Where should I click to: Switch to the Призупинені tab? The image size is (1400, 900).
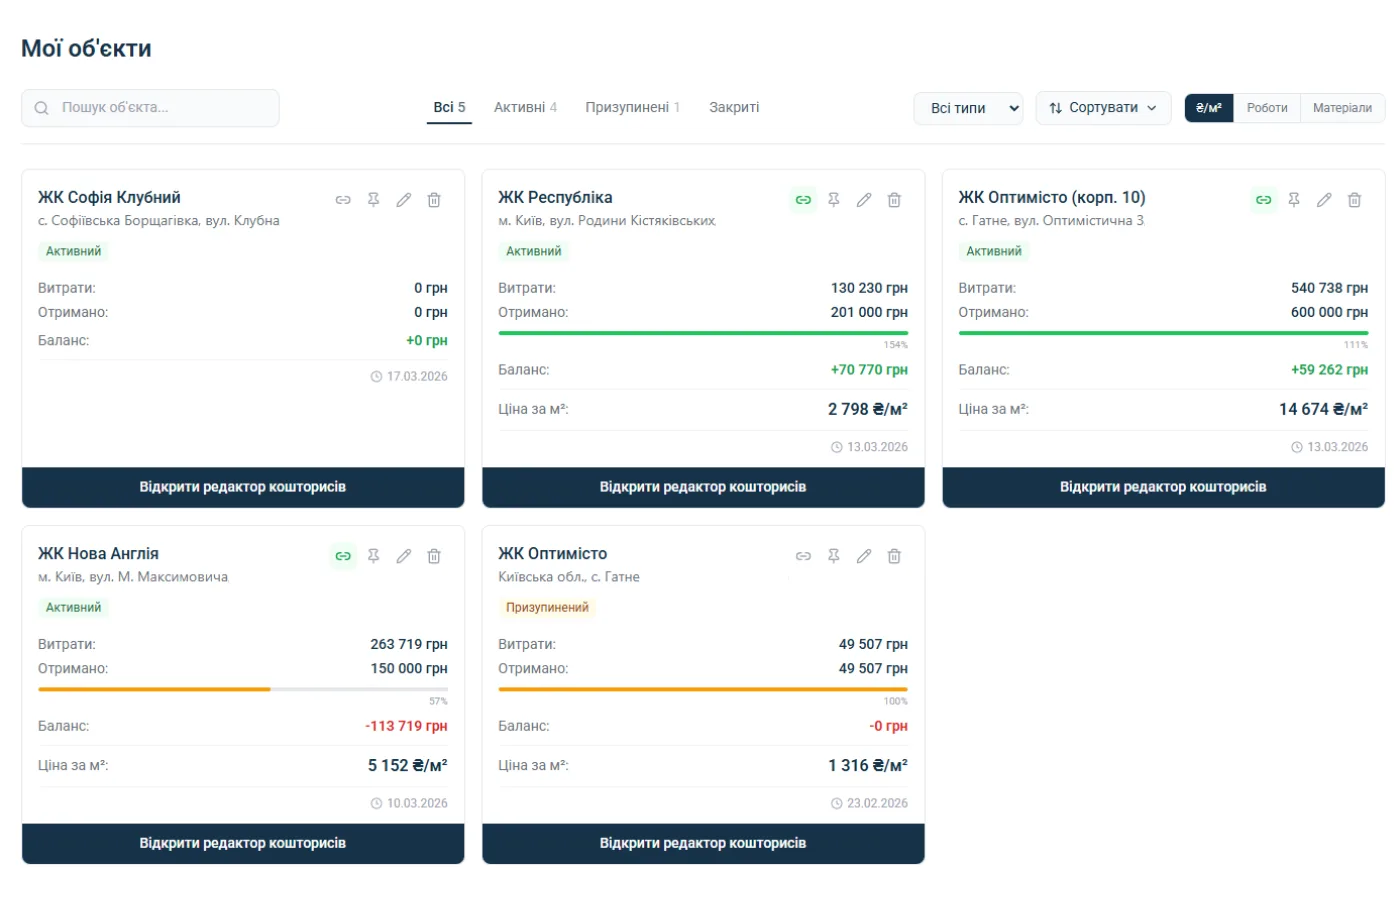tap(632, 107)
